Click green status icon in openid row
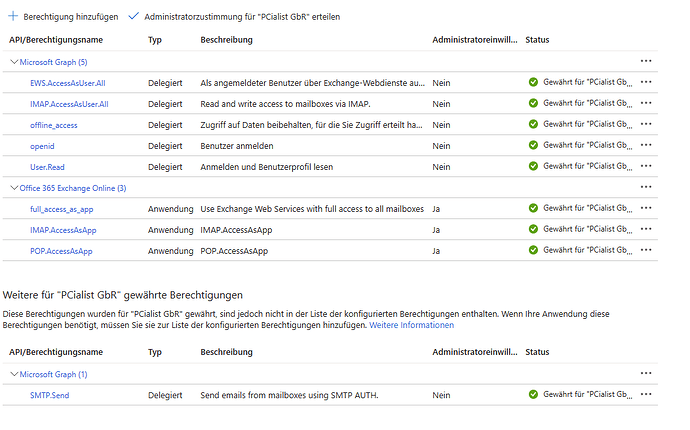The height and width of the screenshot is (430, 690). pos(533,145)
